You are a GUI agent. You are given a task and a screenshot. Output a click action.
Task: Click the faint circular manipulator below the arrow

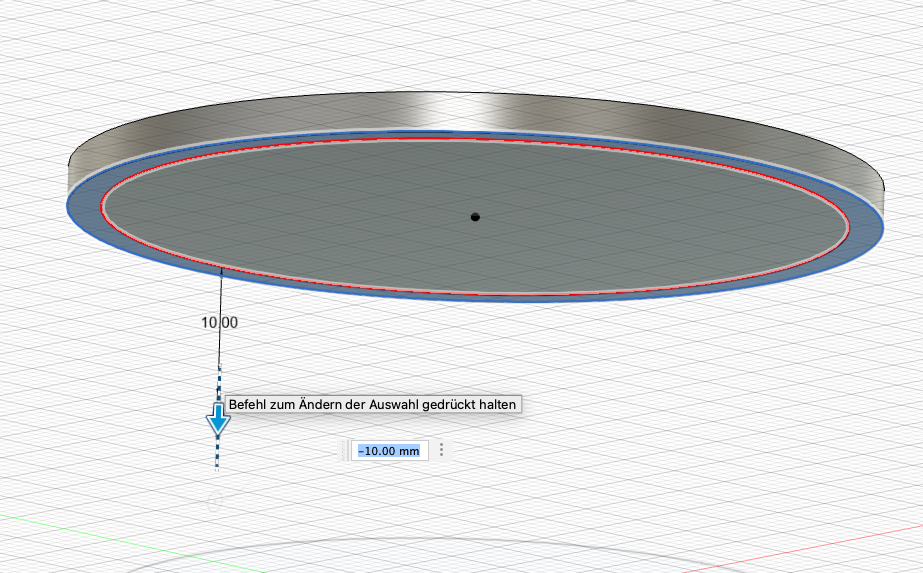click(214, 503)
